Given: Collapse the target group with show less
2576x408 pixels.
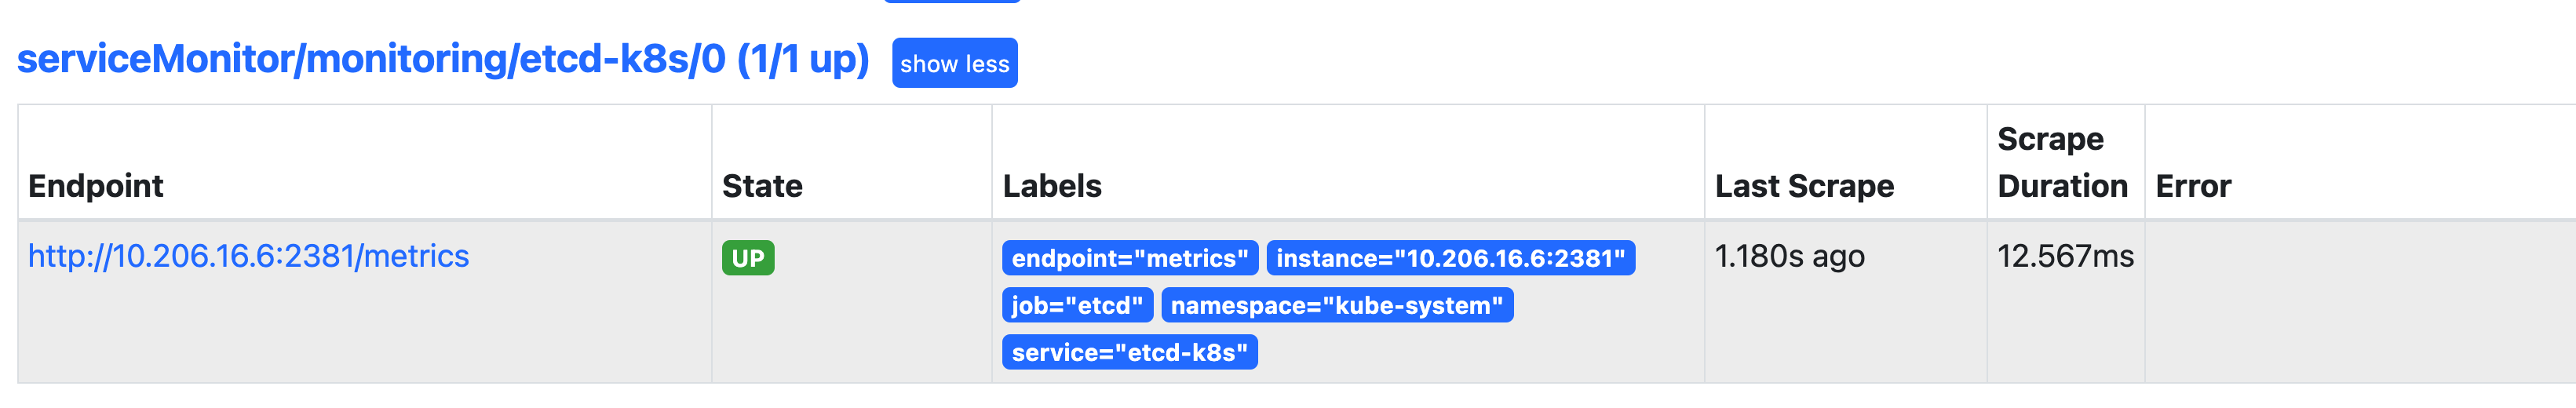Looking at the screenshot, I should [x=954, y=63].
